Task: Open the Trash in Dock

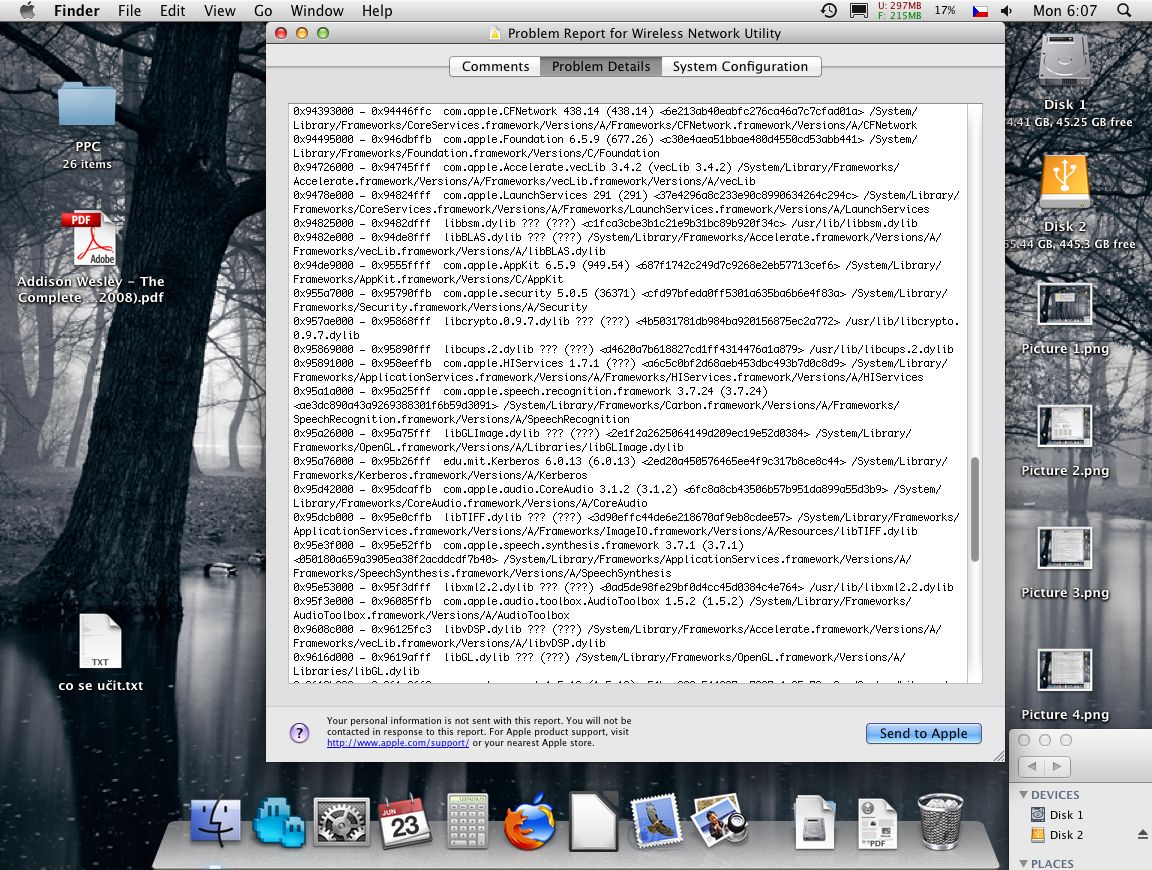Action: [940, 822]
